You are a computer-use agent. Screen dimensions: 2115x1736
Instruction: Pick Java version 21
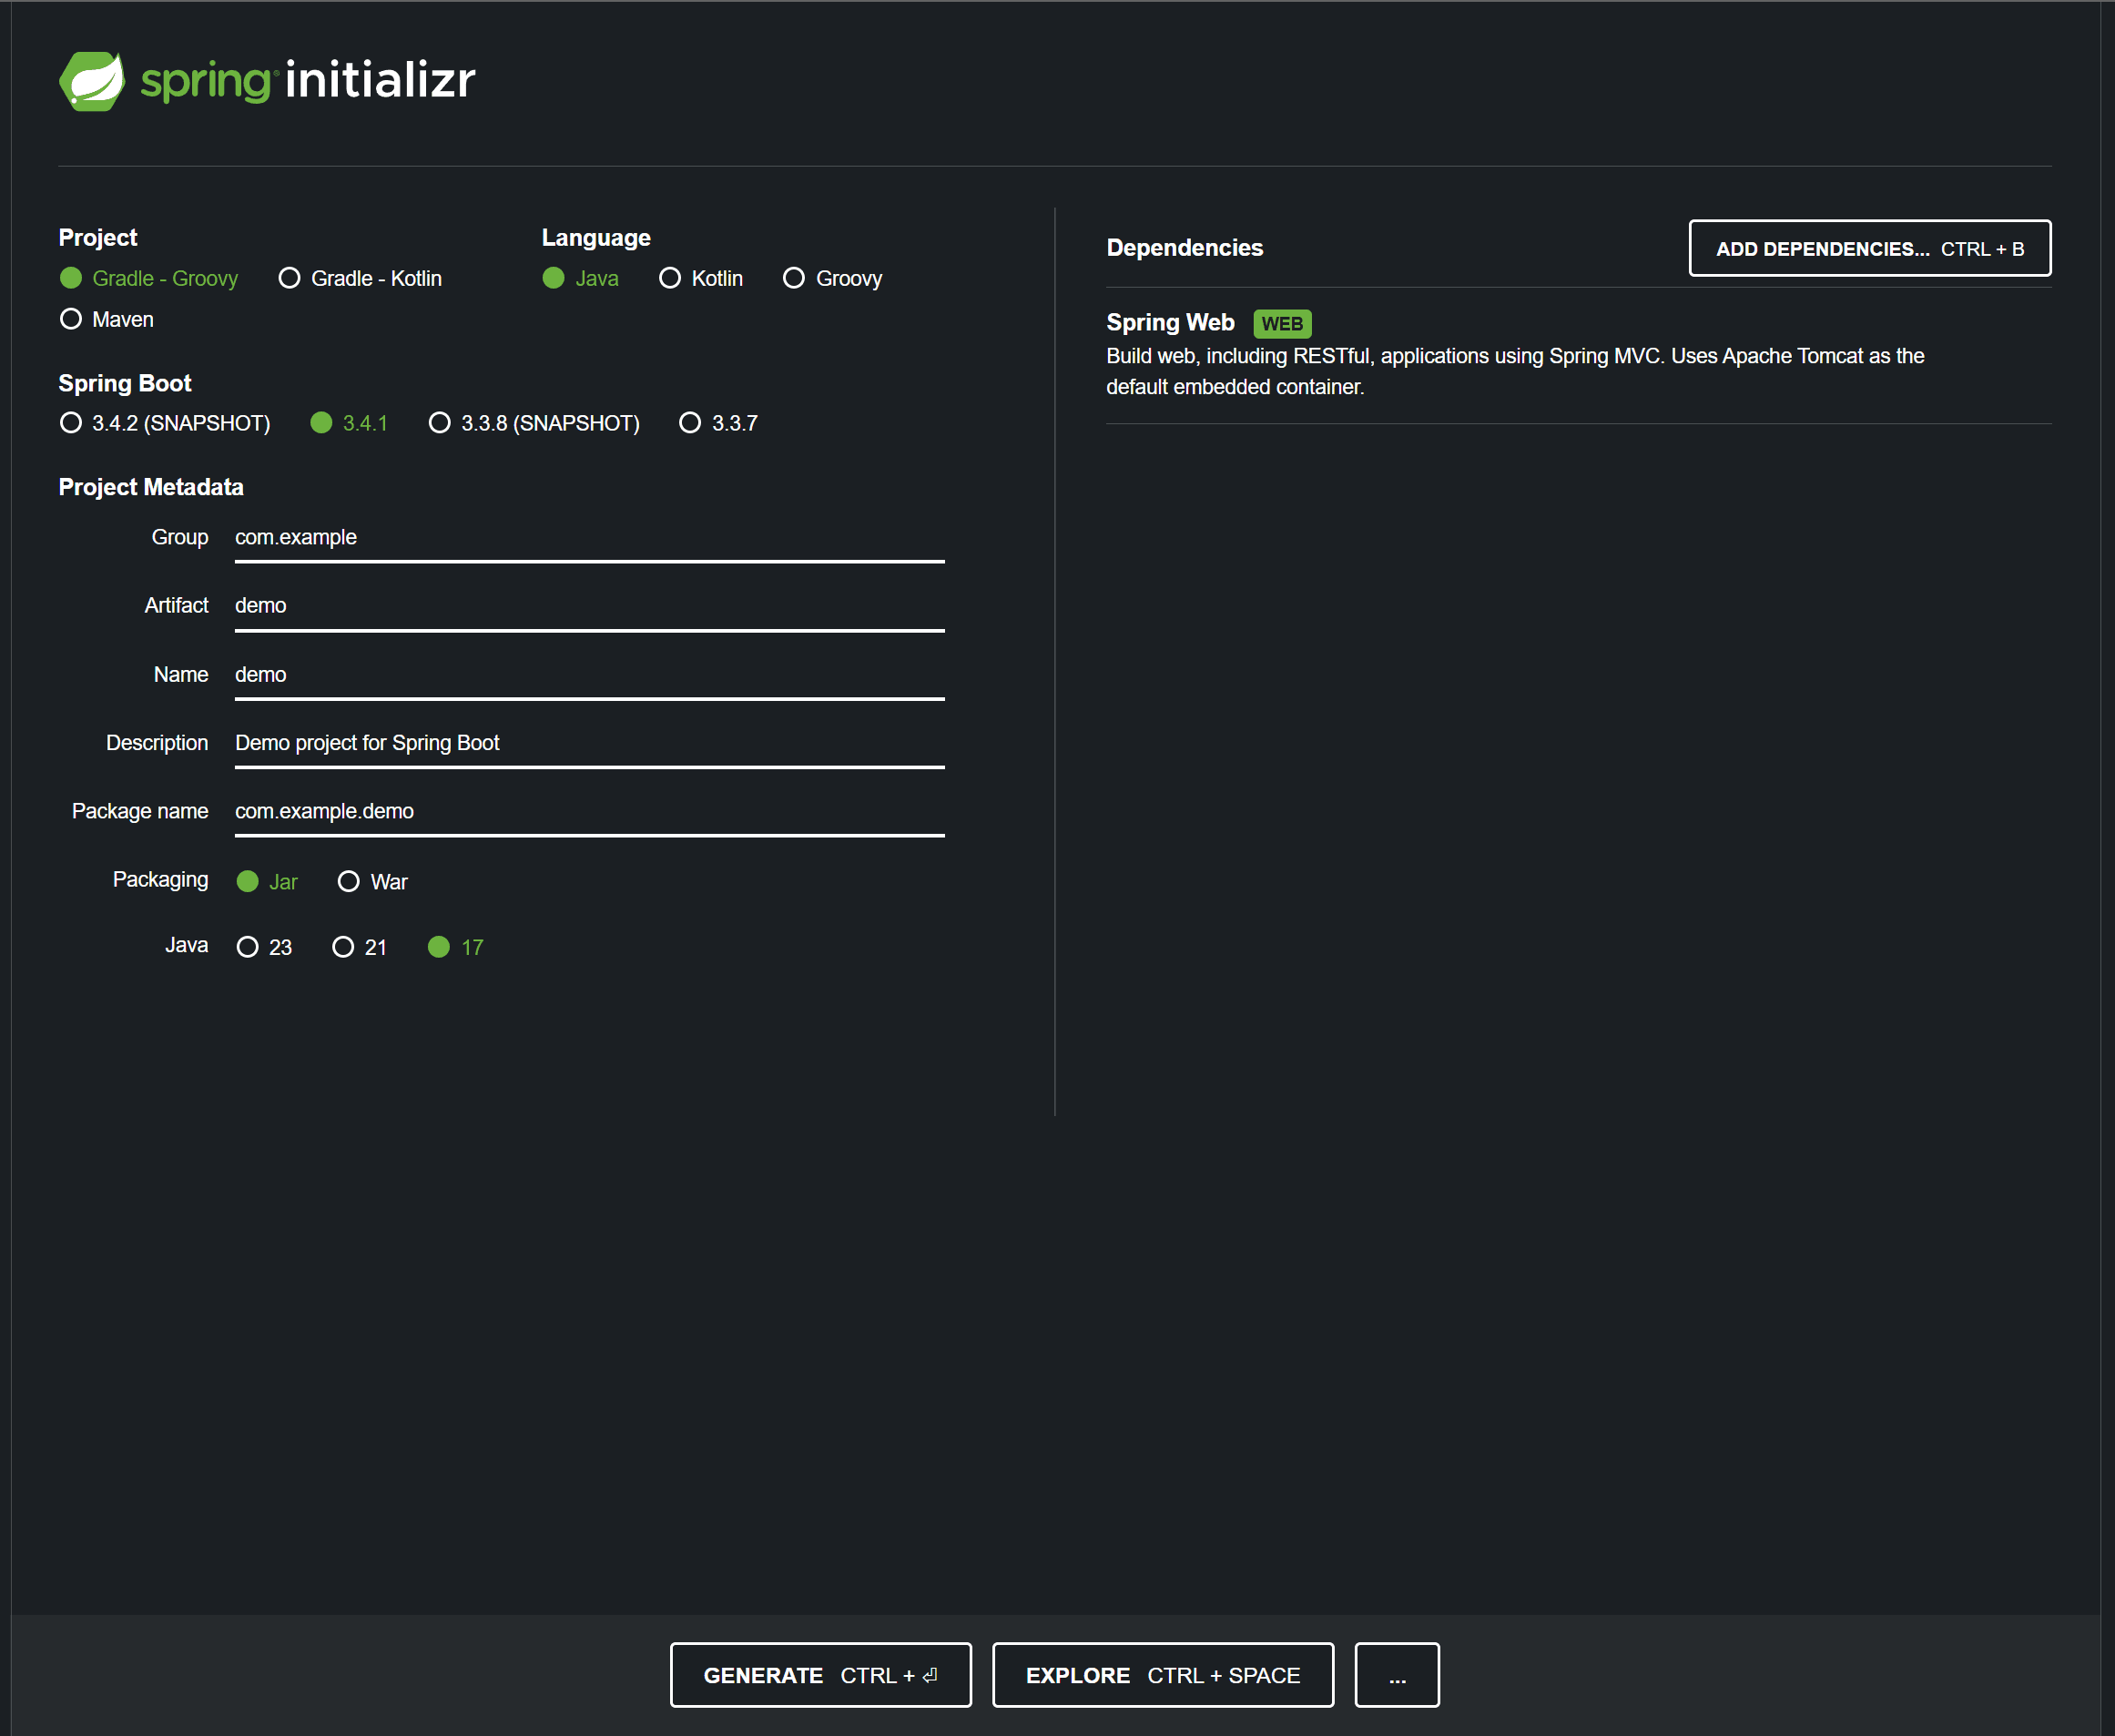(x=359, y=947)
